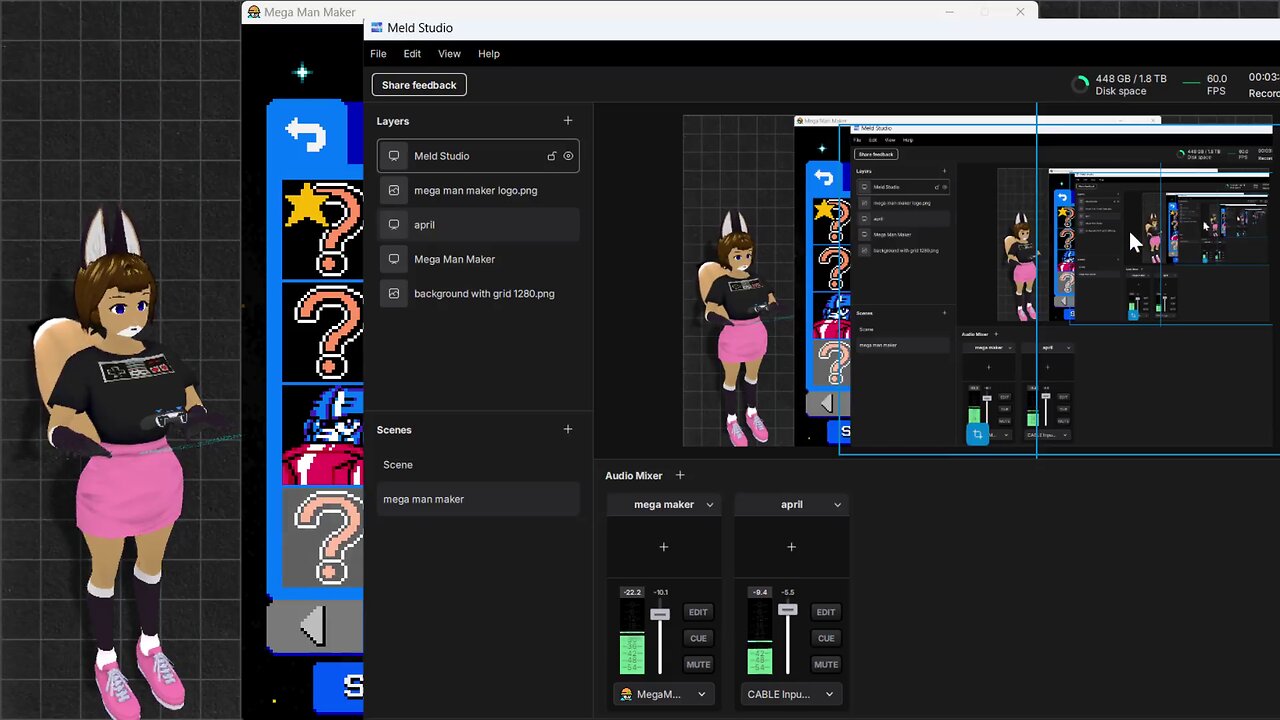
Task: Select the Mega Man Maker layer
Action: click(478, 259)
